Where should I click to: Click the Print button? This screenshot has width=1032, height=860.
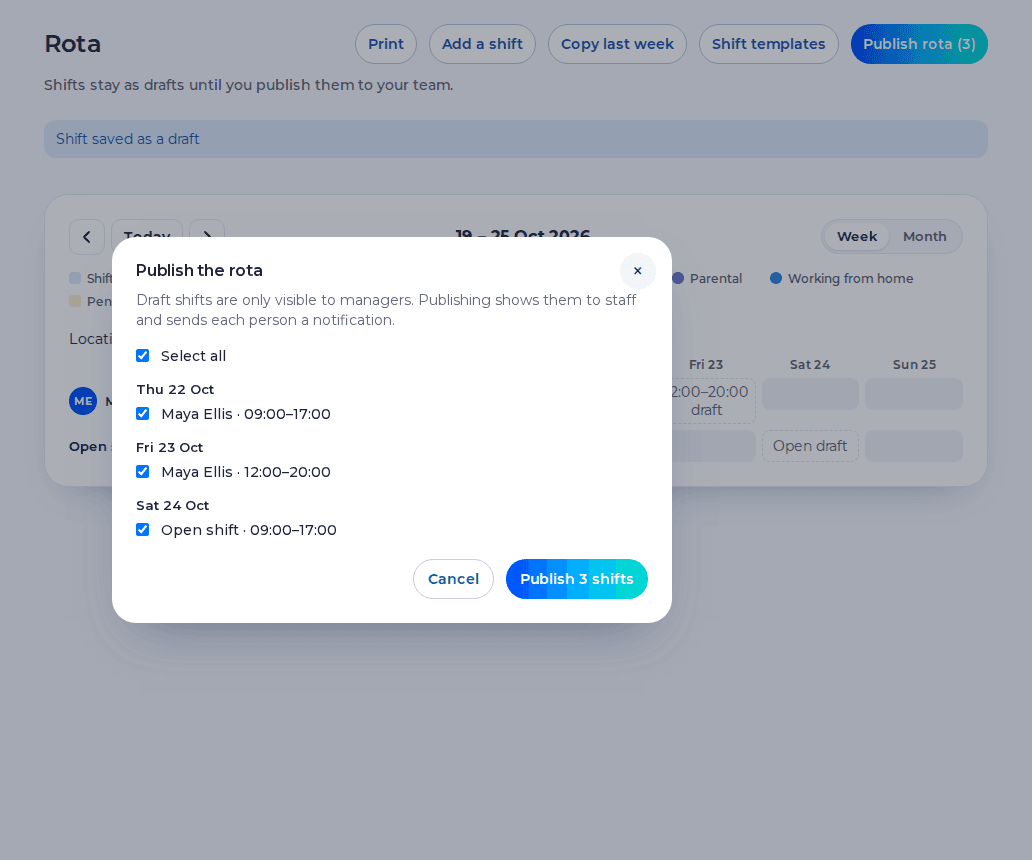pyautogui.click(x=386, y=44)
